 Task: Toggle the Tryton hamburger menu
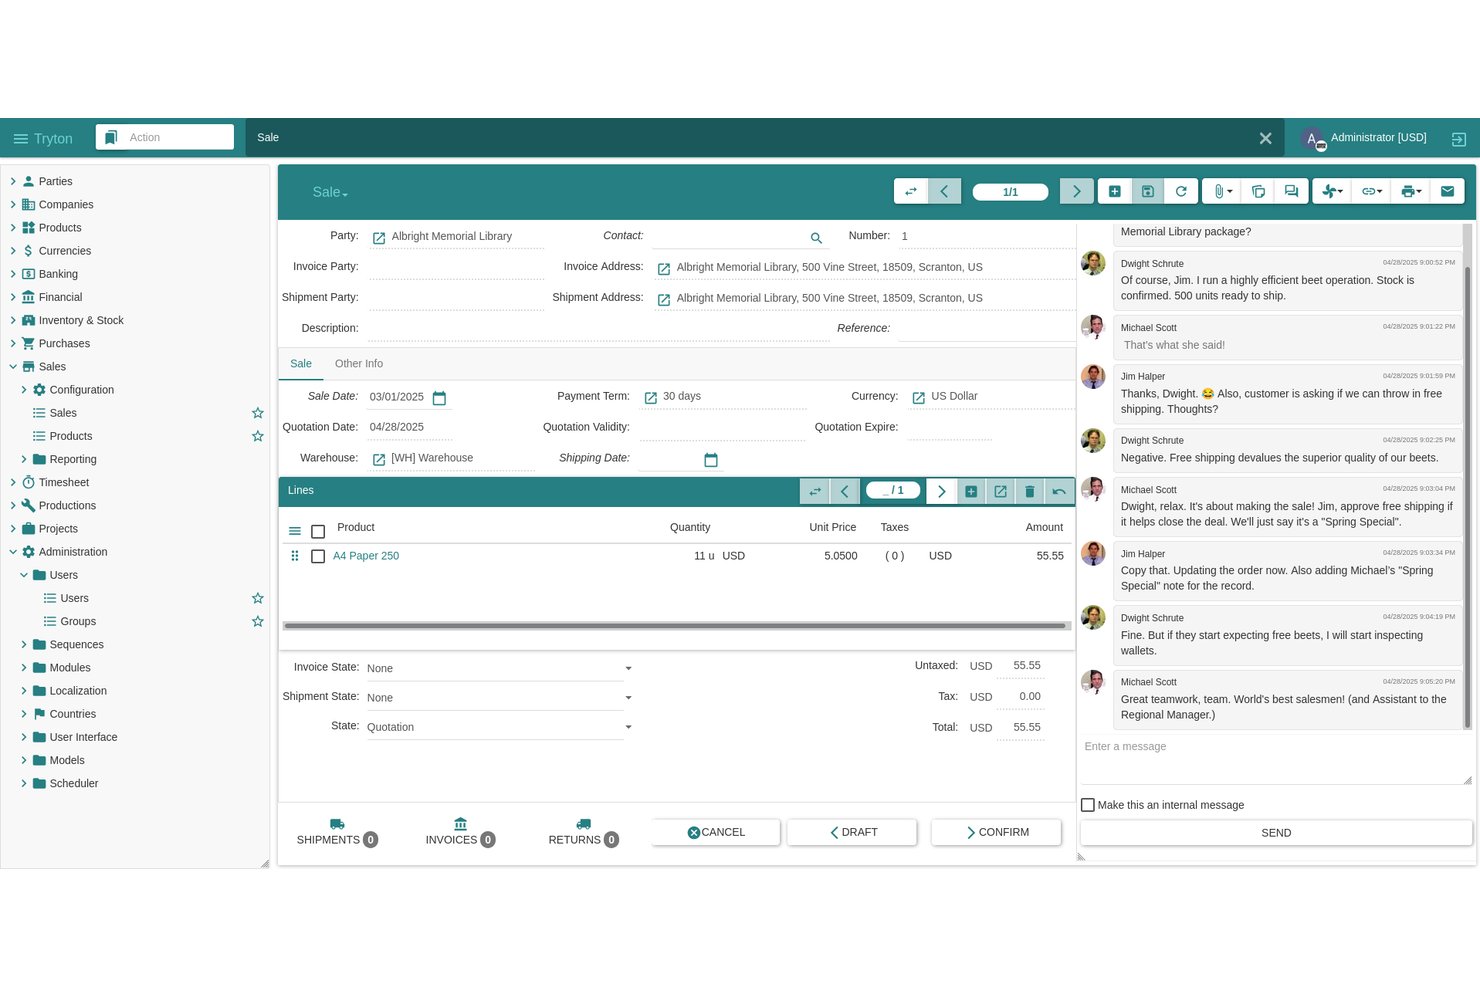click(x=20, y=139)
